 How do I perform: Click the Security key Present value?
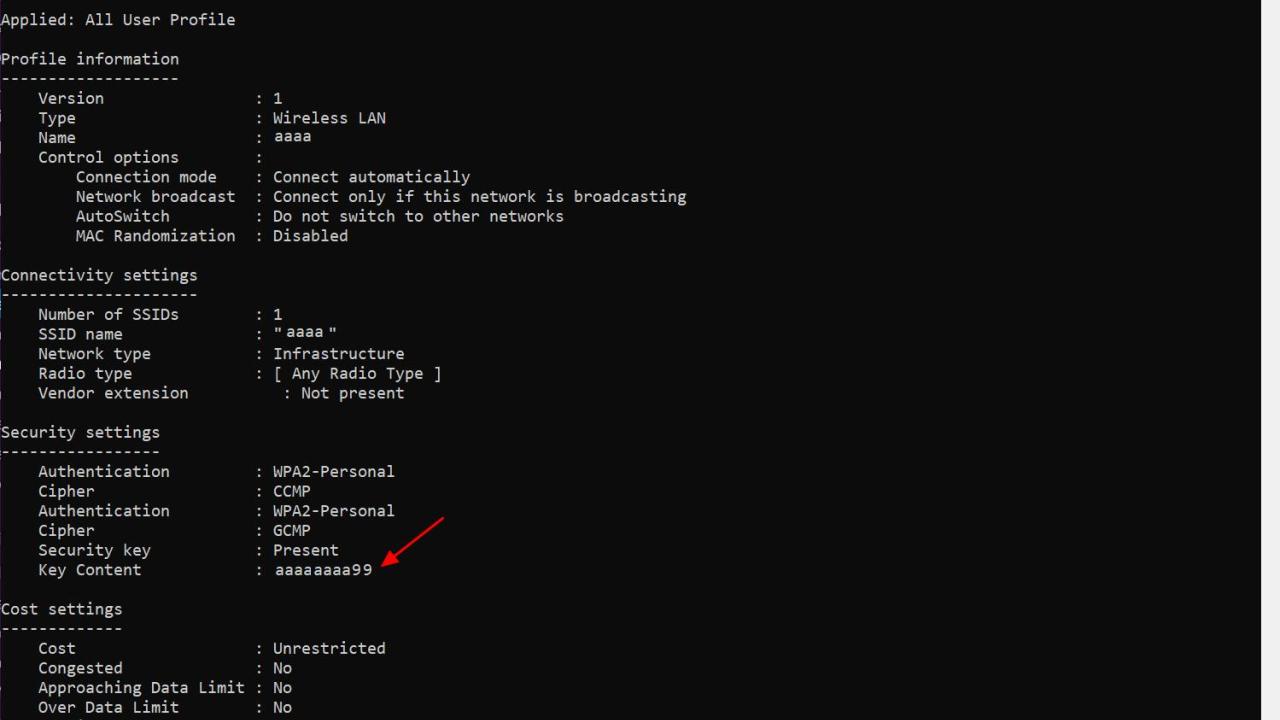pos(306,550)
